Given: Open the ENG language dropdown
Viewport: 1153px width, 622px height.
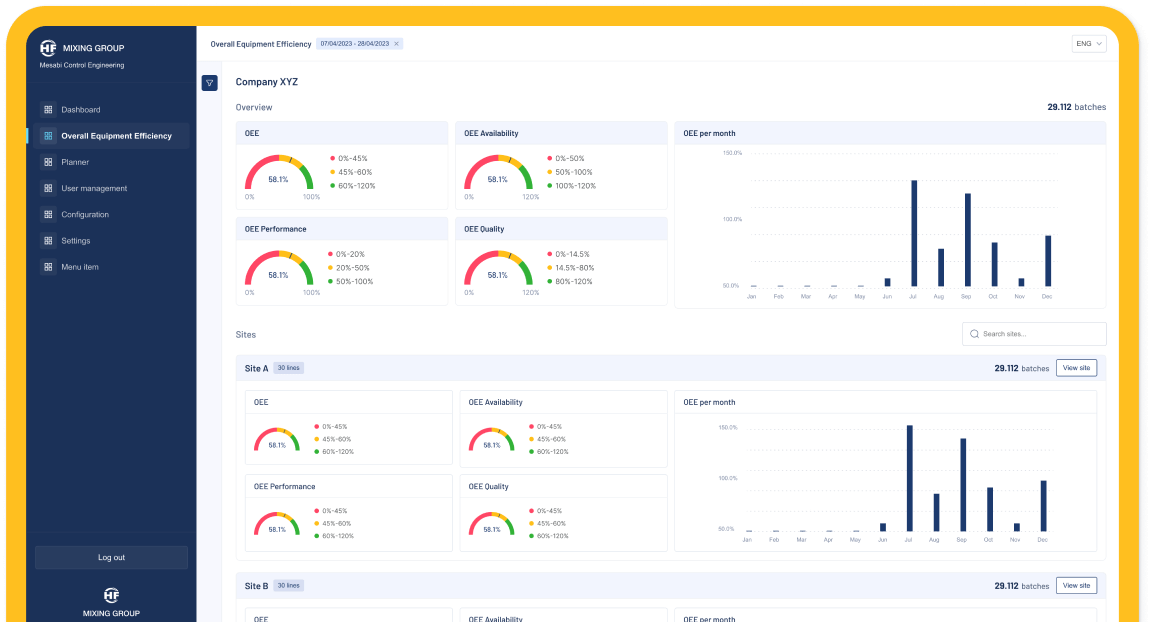Looking at the screenshot, I should [x=1088, y=44].
